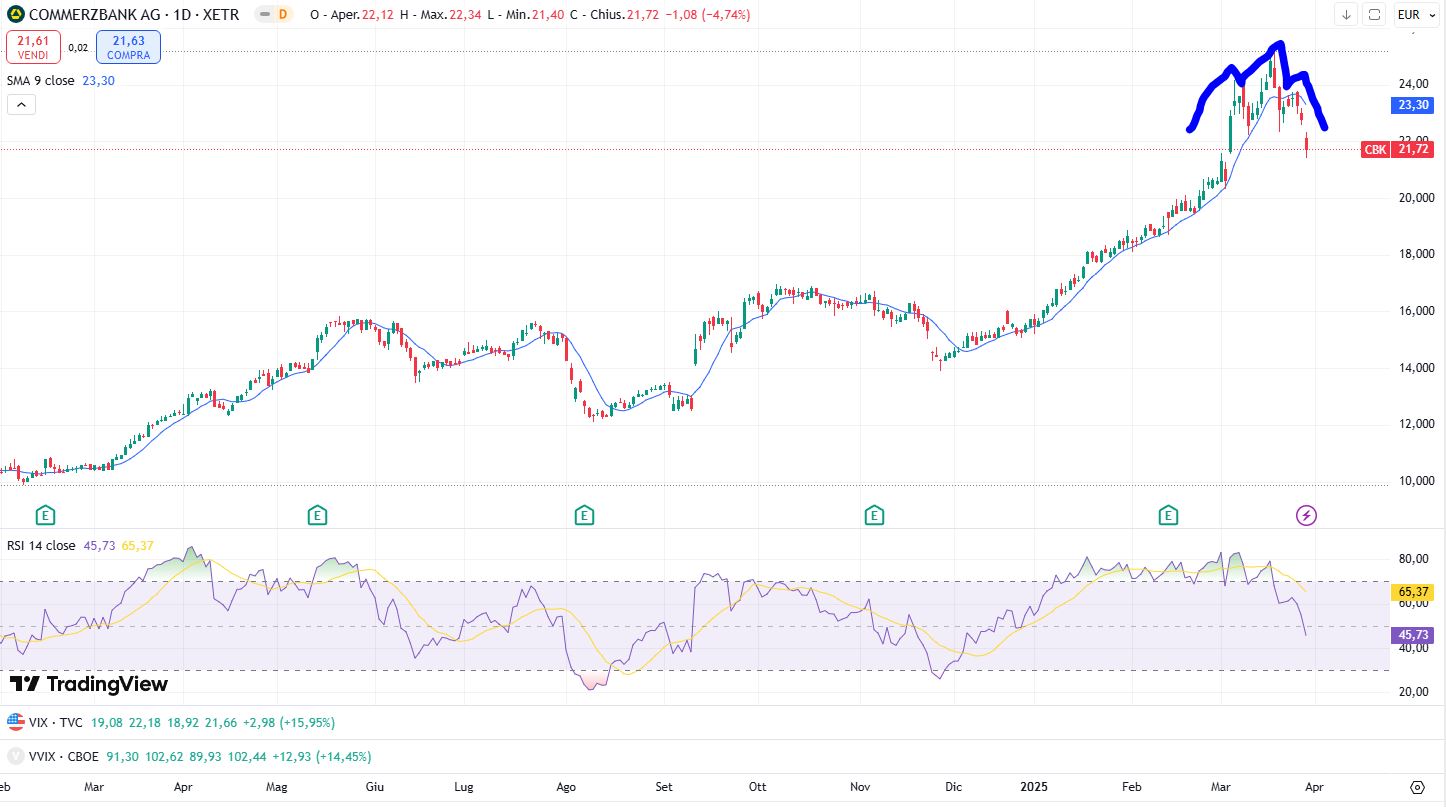Click the yellow 65,37 value in the RSI legend
This screenshot has width=1446, height=807.
coord(137,546)
